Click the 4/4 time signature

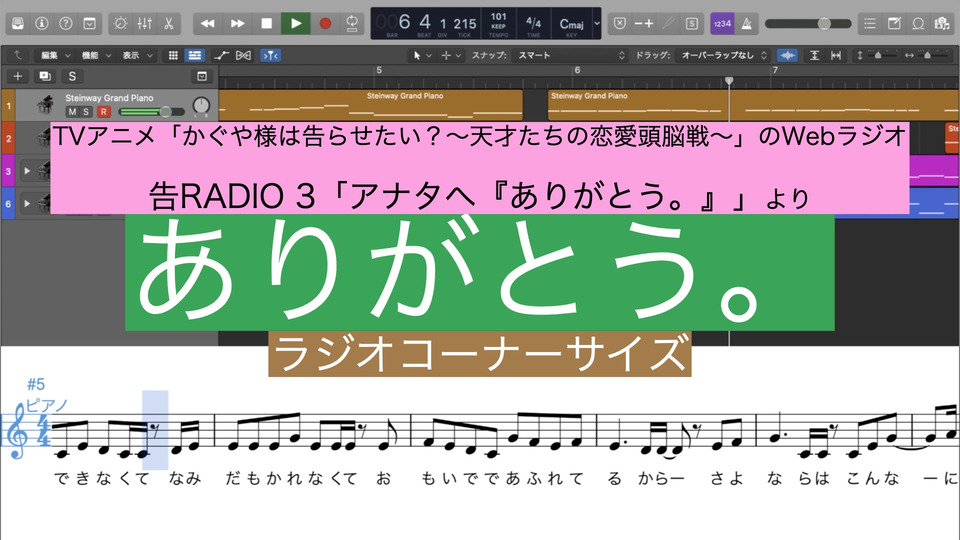tap(533, 22)
